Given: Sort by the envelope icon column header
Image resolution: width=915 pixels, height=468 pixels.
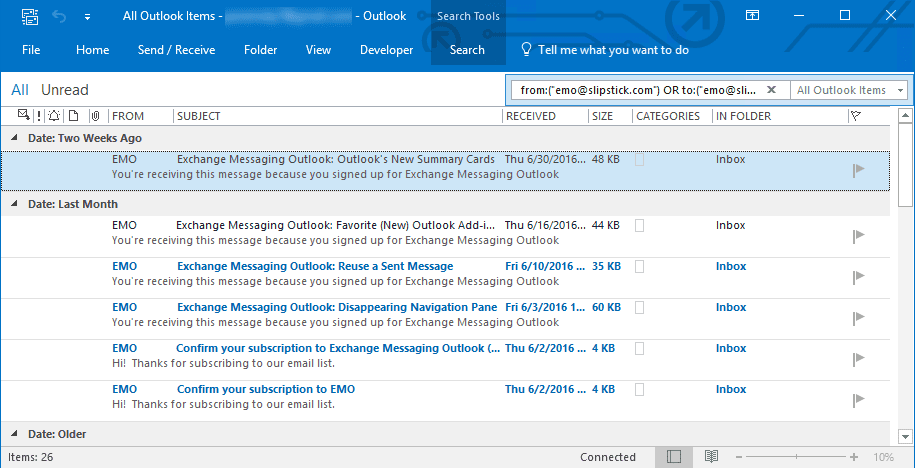Looking at the screenshot, I should coord(25,116).
